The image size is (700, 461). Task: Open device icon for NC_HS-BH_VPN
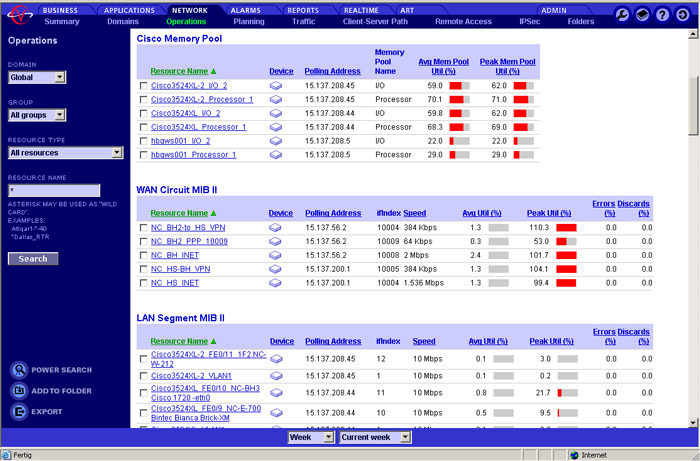coord(275,269)
